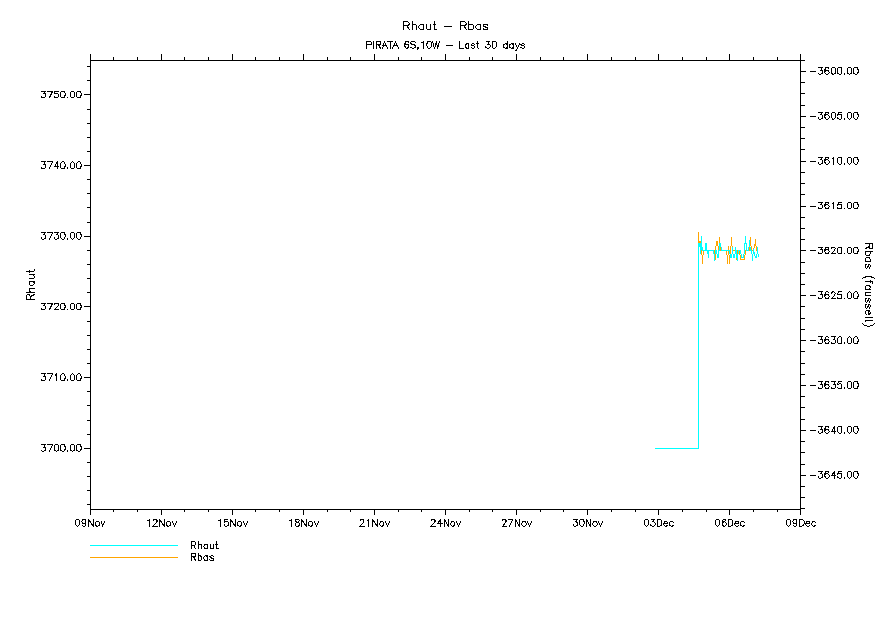Viewport: 891px width, 630px height.
Task: Click the 09Dec date tick label
Action: click(x=800, y=523)
